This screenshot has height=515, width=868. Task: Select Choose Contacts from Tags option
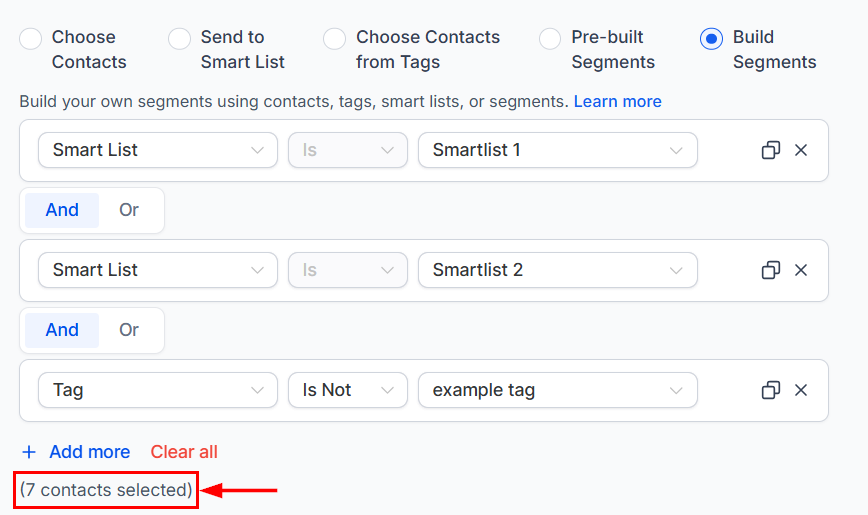pyautogui.click(x=334, y=39)
